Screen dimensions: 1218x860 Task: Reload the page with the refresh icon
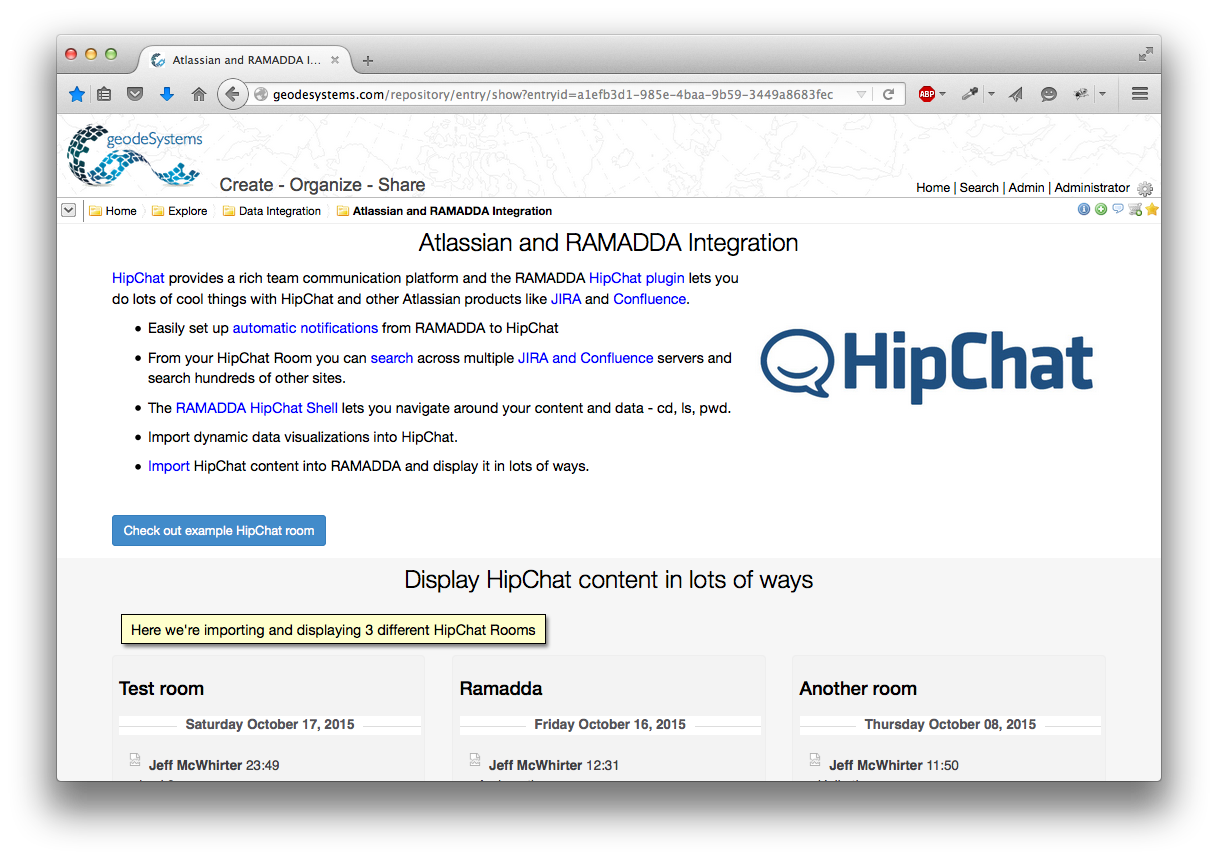[x=888, y=94]
